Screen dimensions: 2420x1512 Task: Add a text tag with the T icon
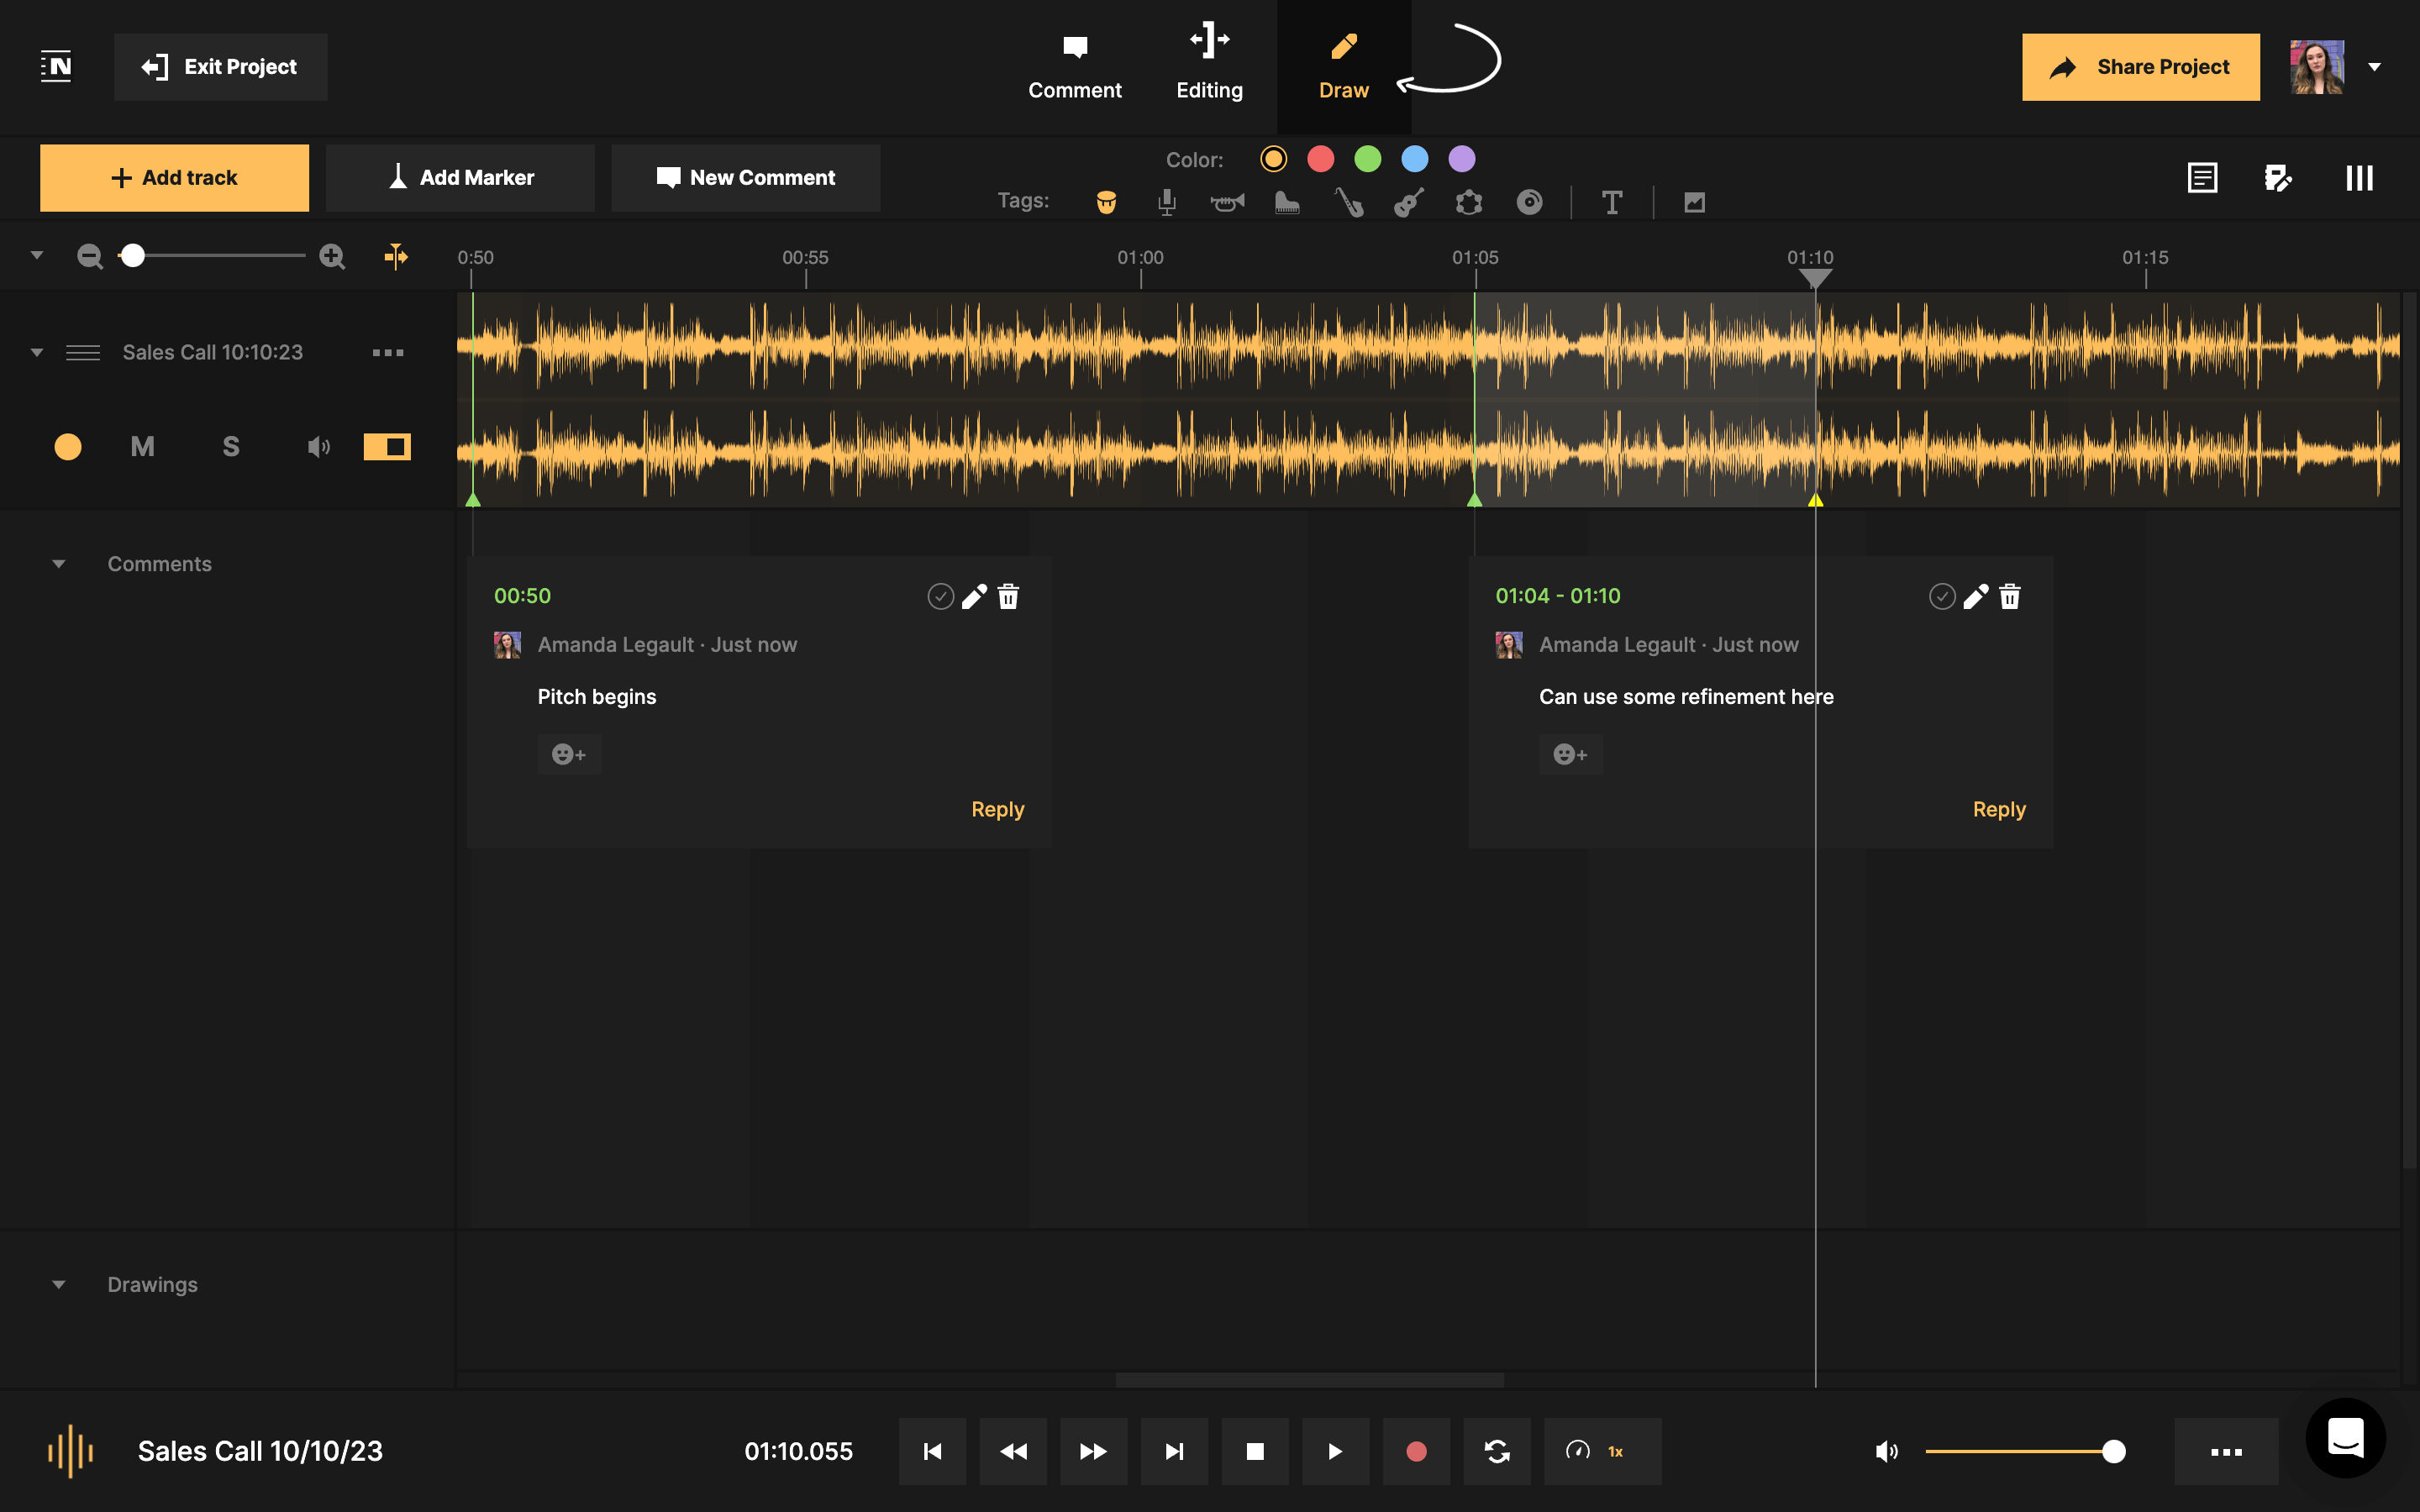pos(1612,202)
